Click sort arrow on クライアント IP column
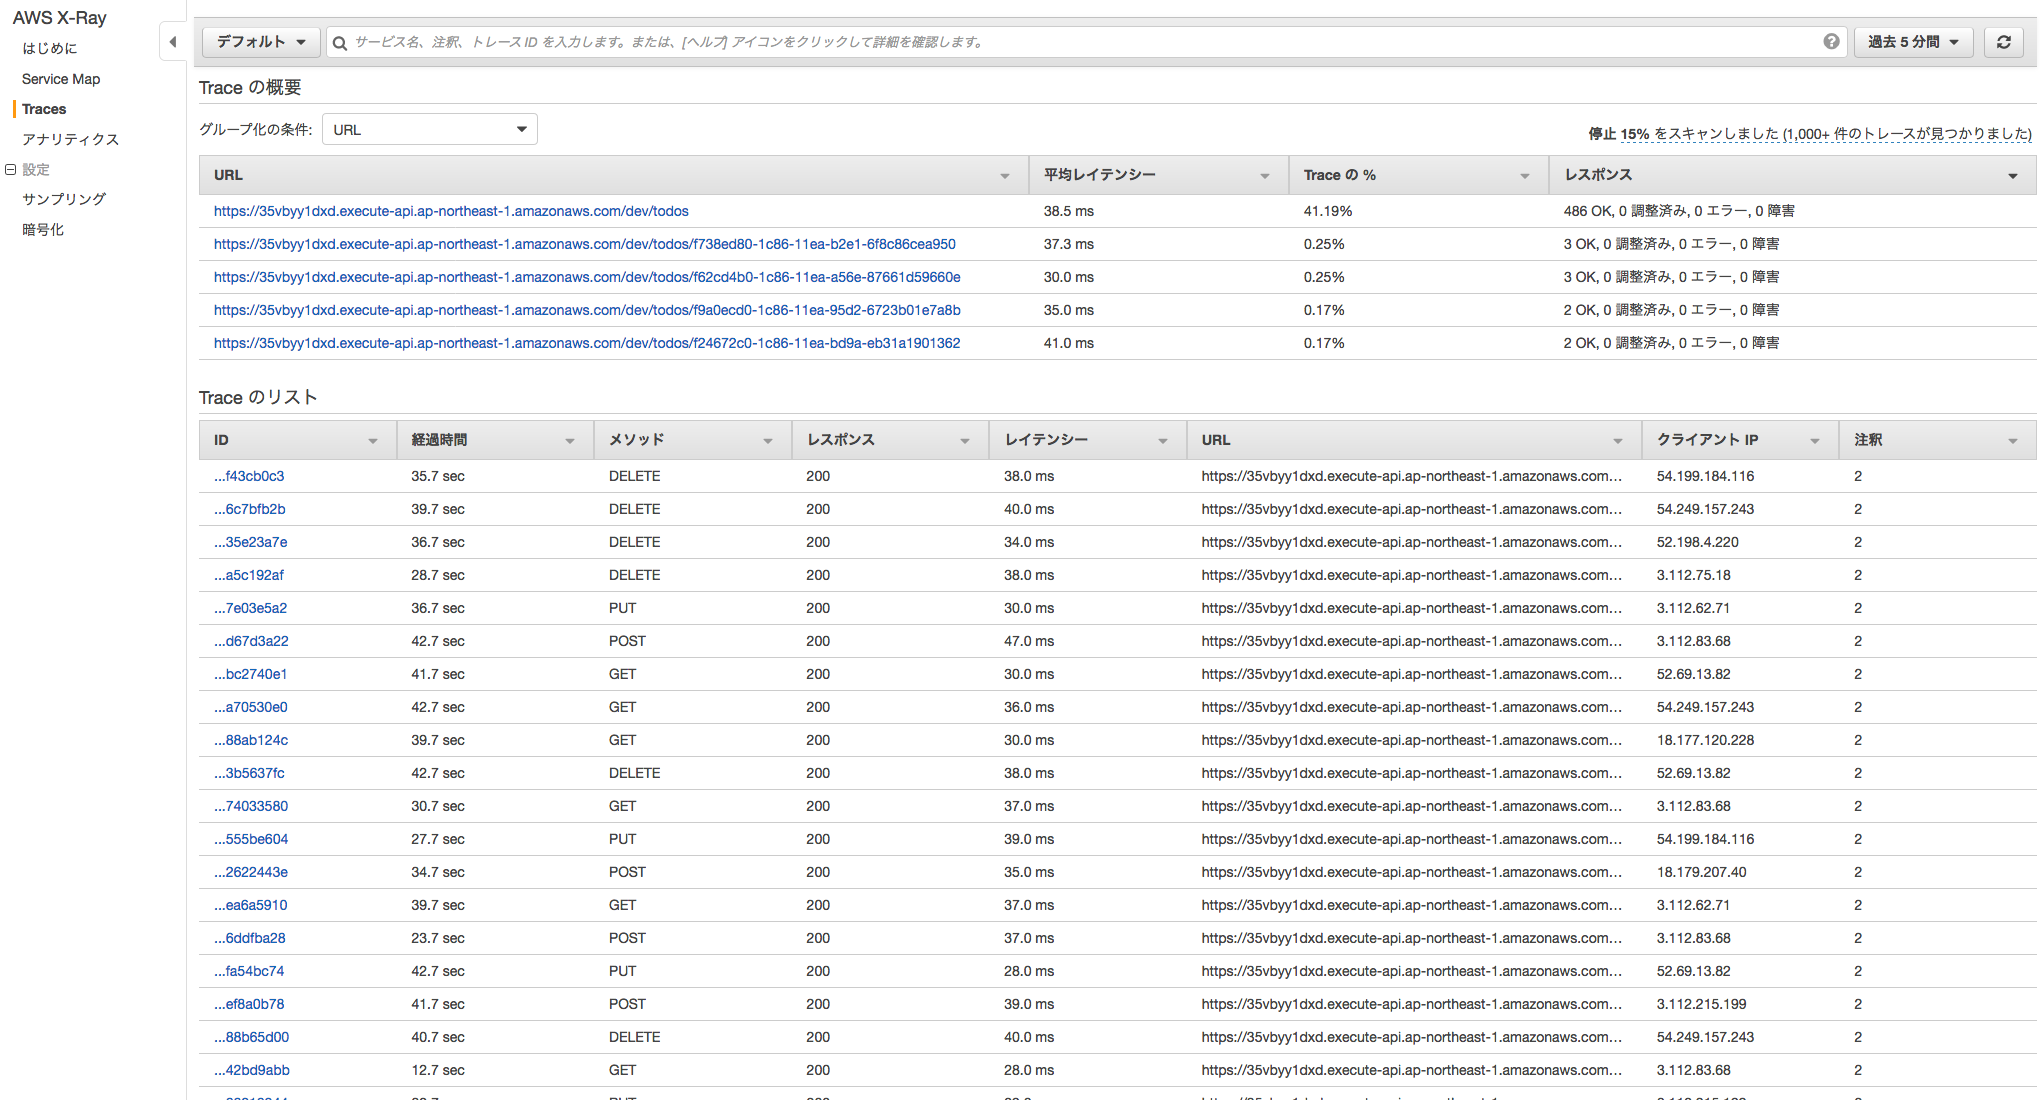This screenshot has width=2040, height=1100. click(1814, 441)
